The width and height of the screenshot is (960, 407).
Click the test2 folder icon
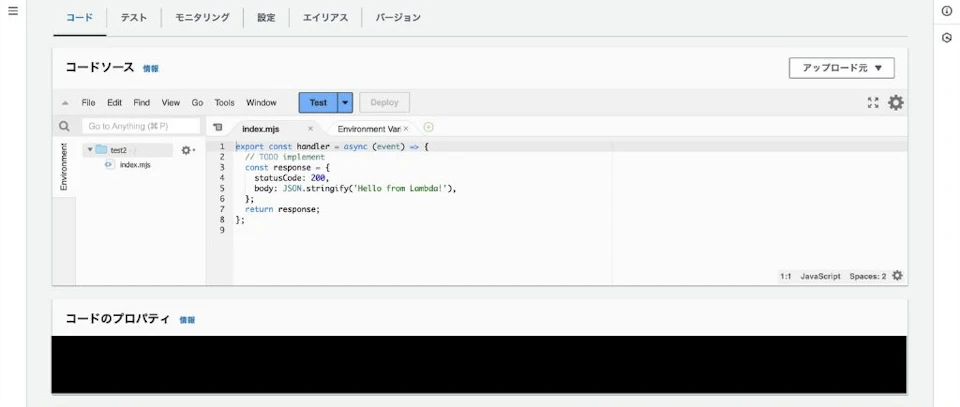[101, 150]
